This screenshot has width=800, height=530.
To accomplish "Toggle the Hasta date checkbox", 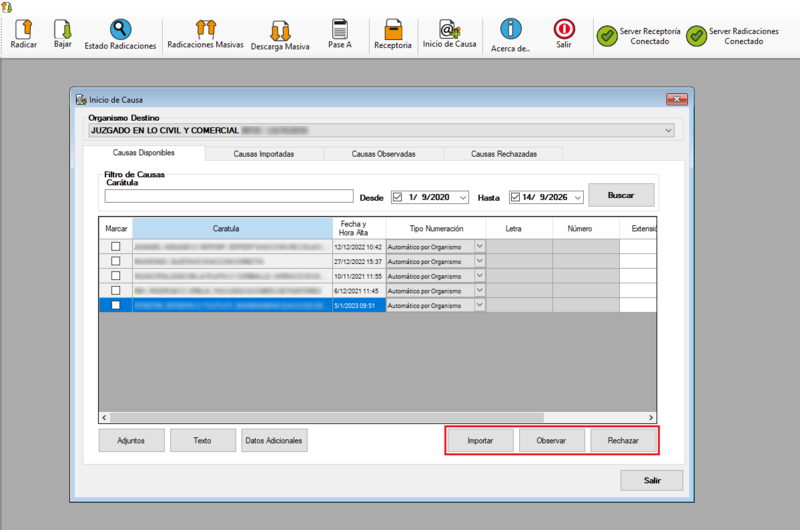I will pyautogui.click(x=515, y=197).
